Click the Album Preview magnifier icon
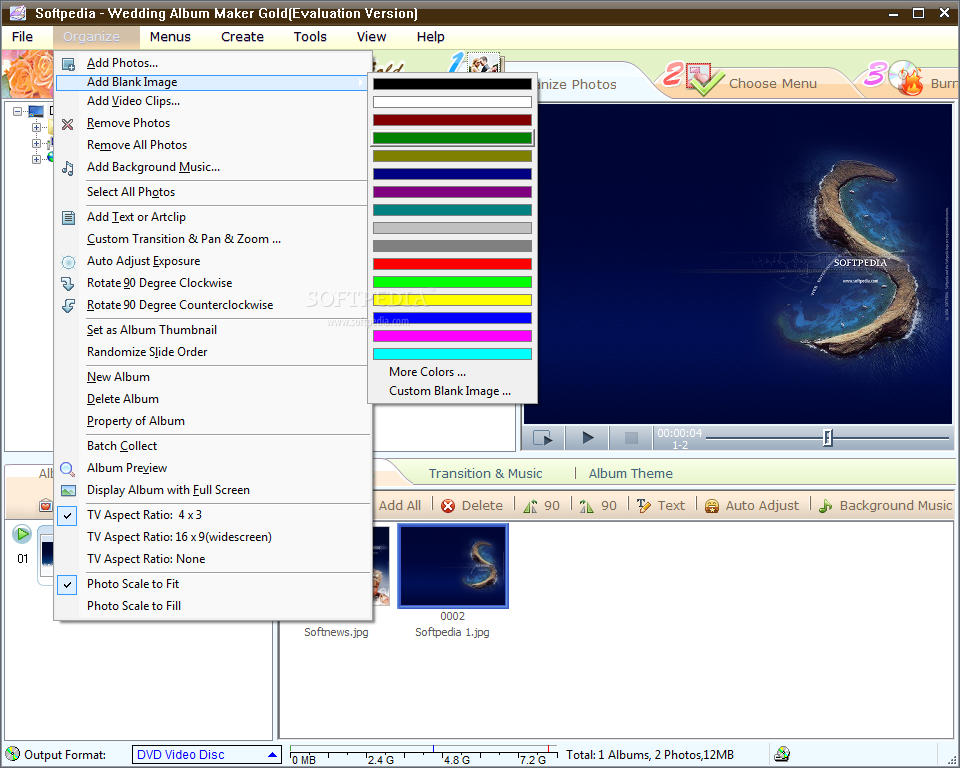This screenshot has width=960, height=768. point(68,468)
